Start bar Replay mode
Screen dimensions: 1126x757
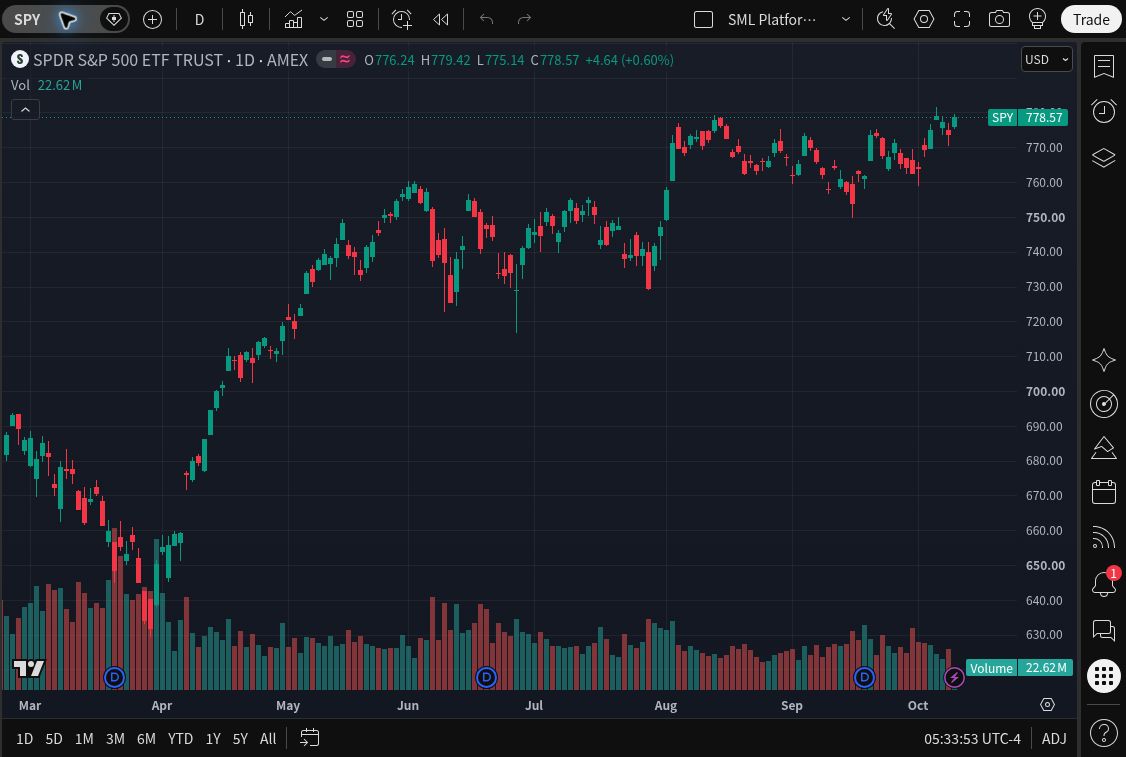pos(441,19)
